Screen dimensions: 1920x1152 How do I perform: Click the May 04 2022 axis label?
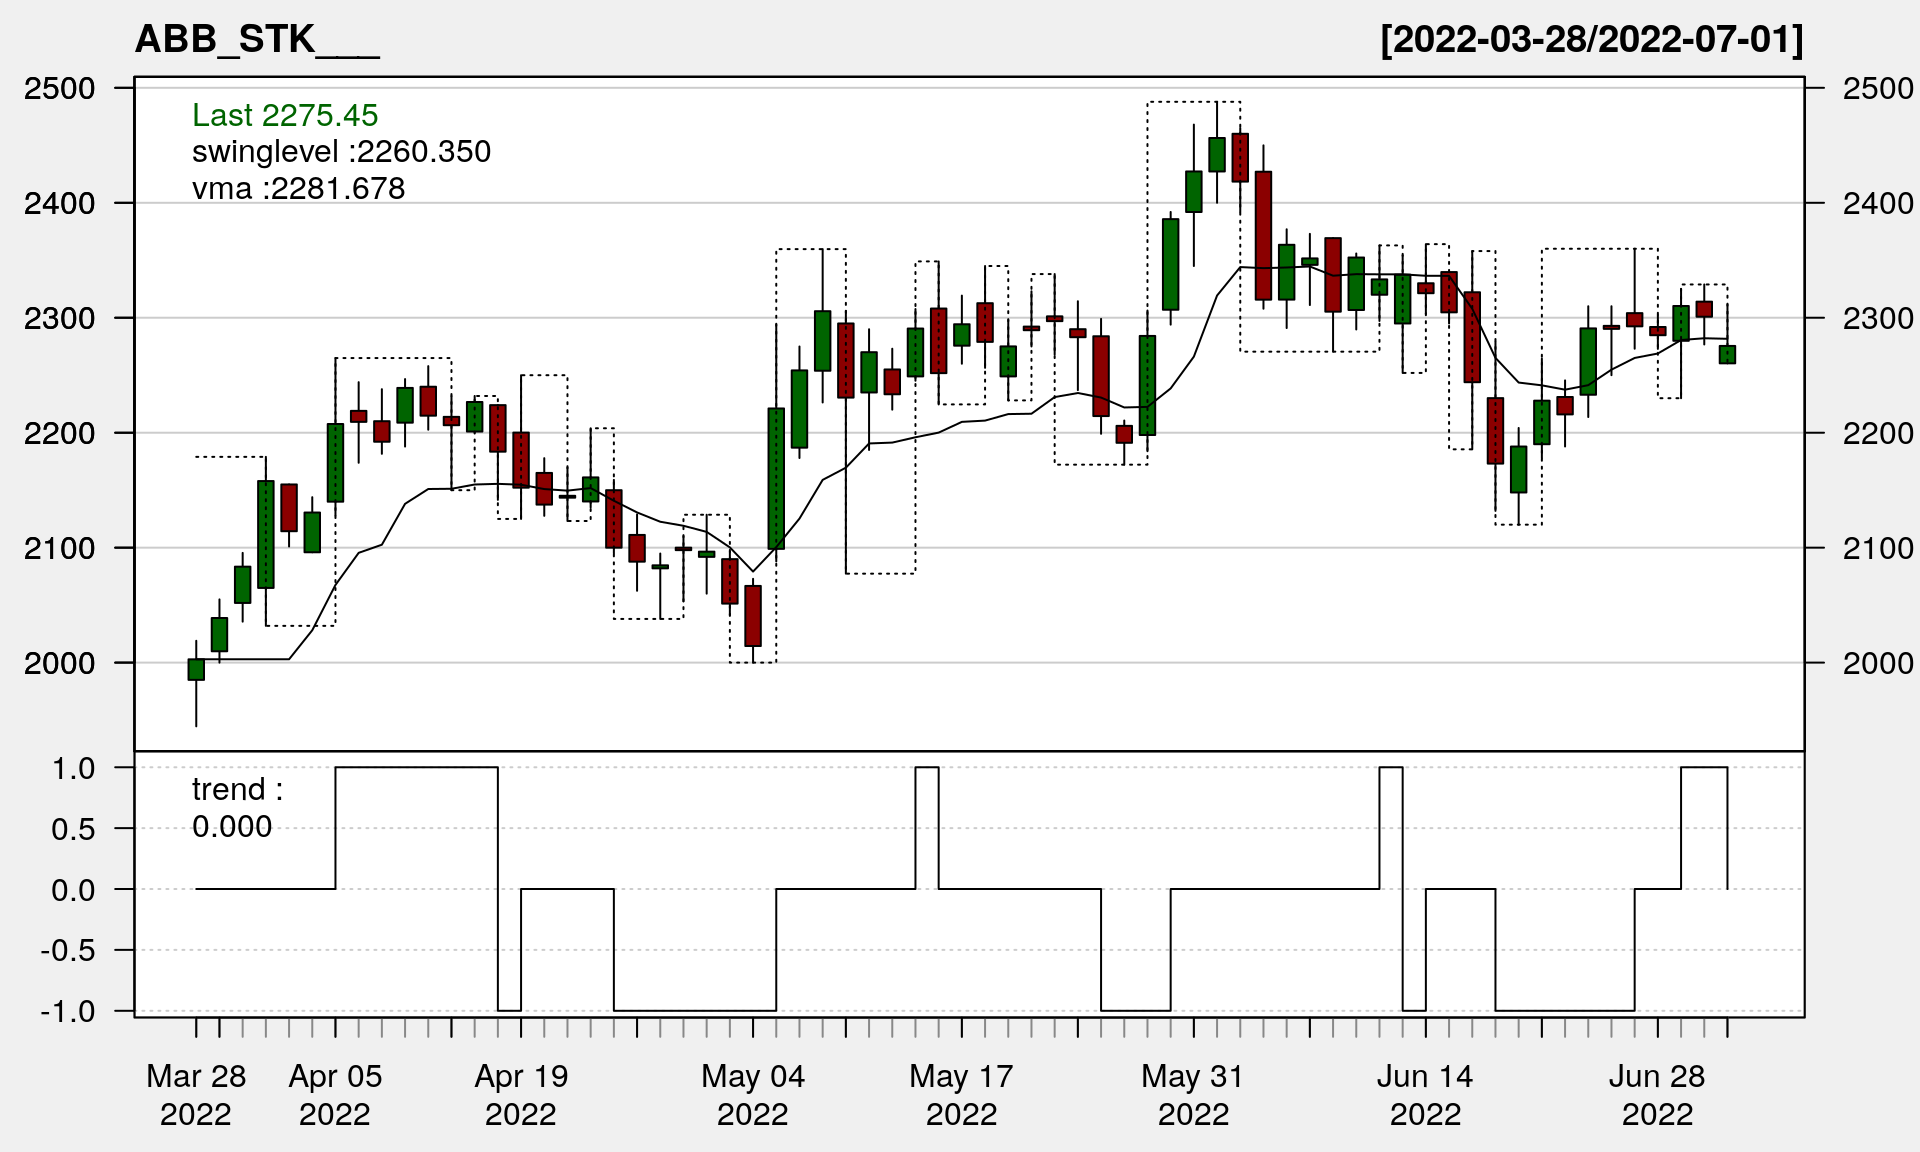click(x=752, y=1094)
